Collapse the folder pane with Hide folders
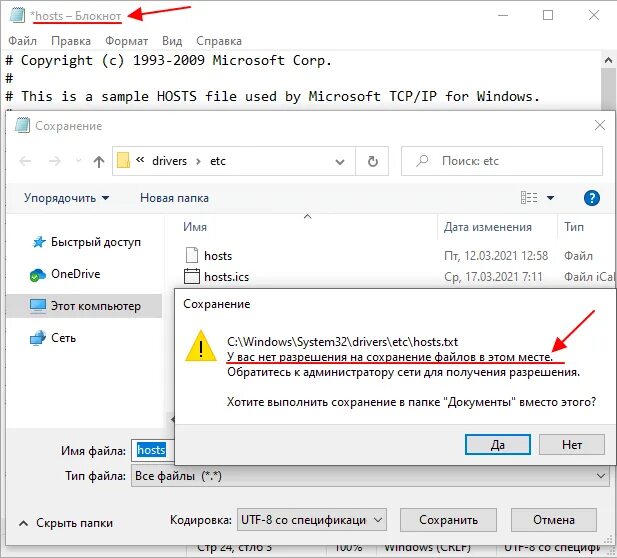Viewport: 617px width, 558px height. point(66,523)
